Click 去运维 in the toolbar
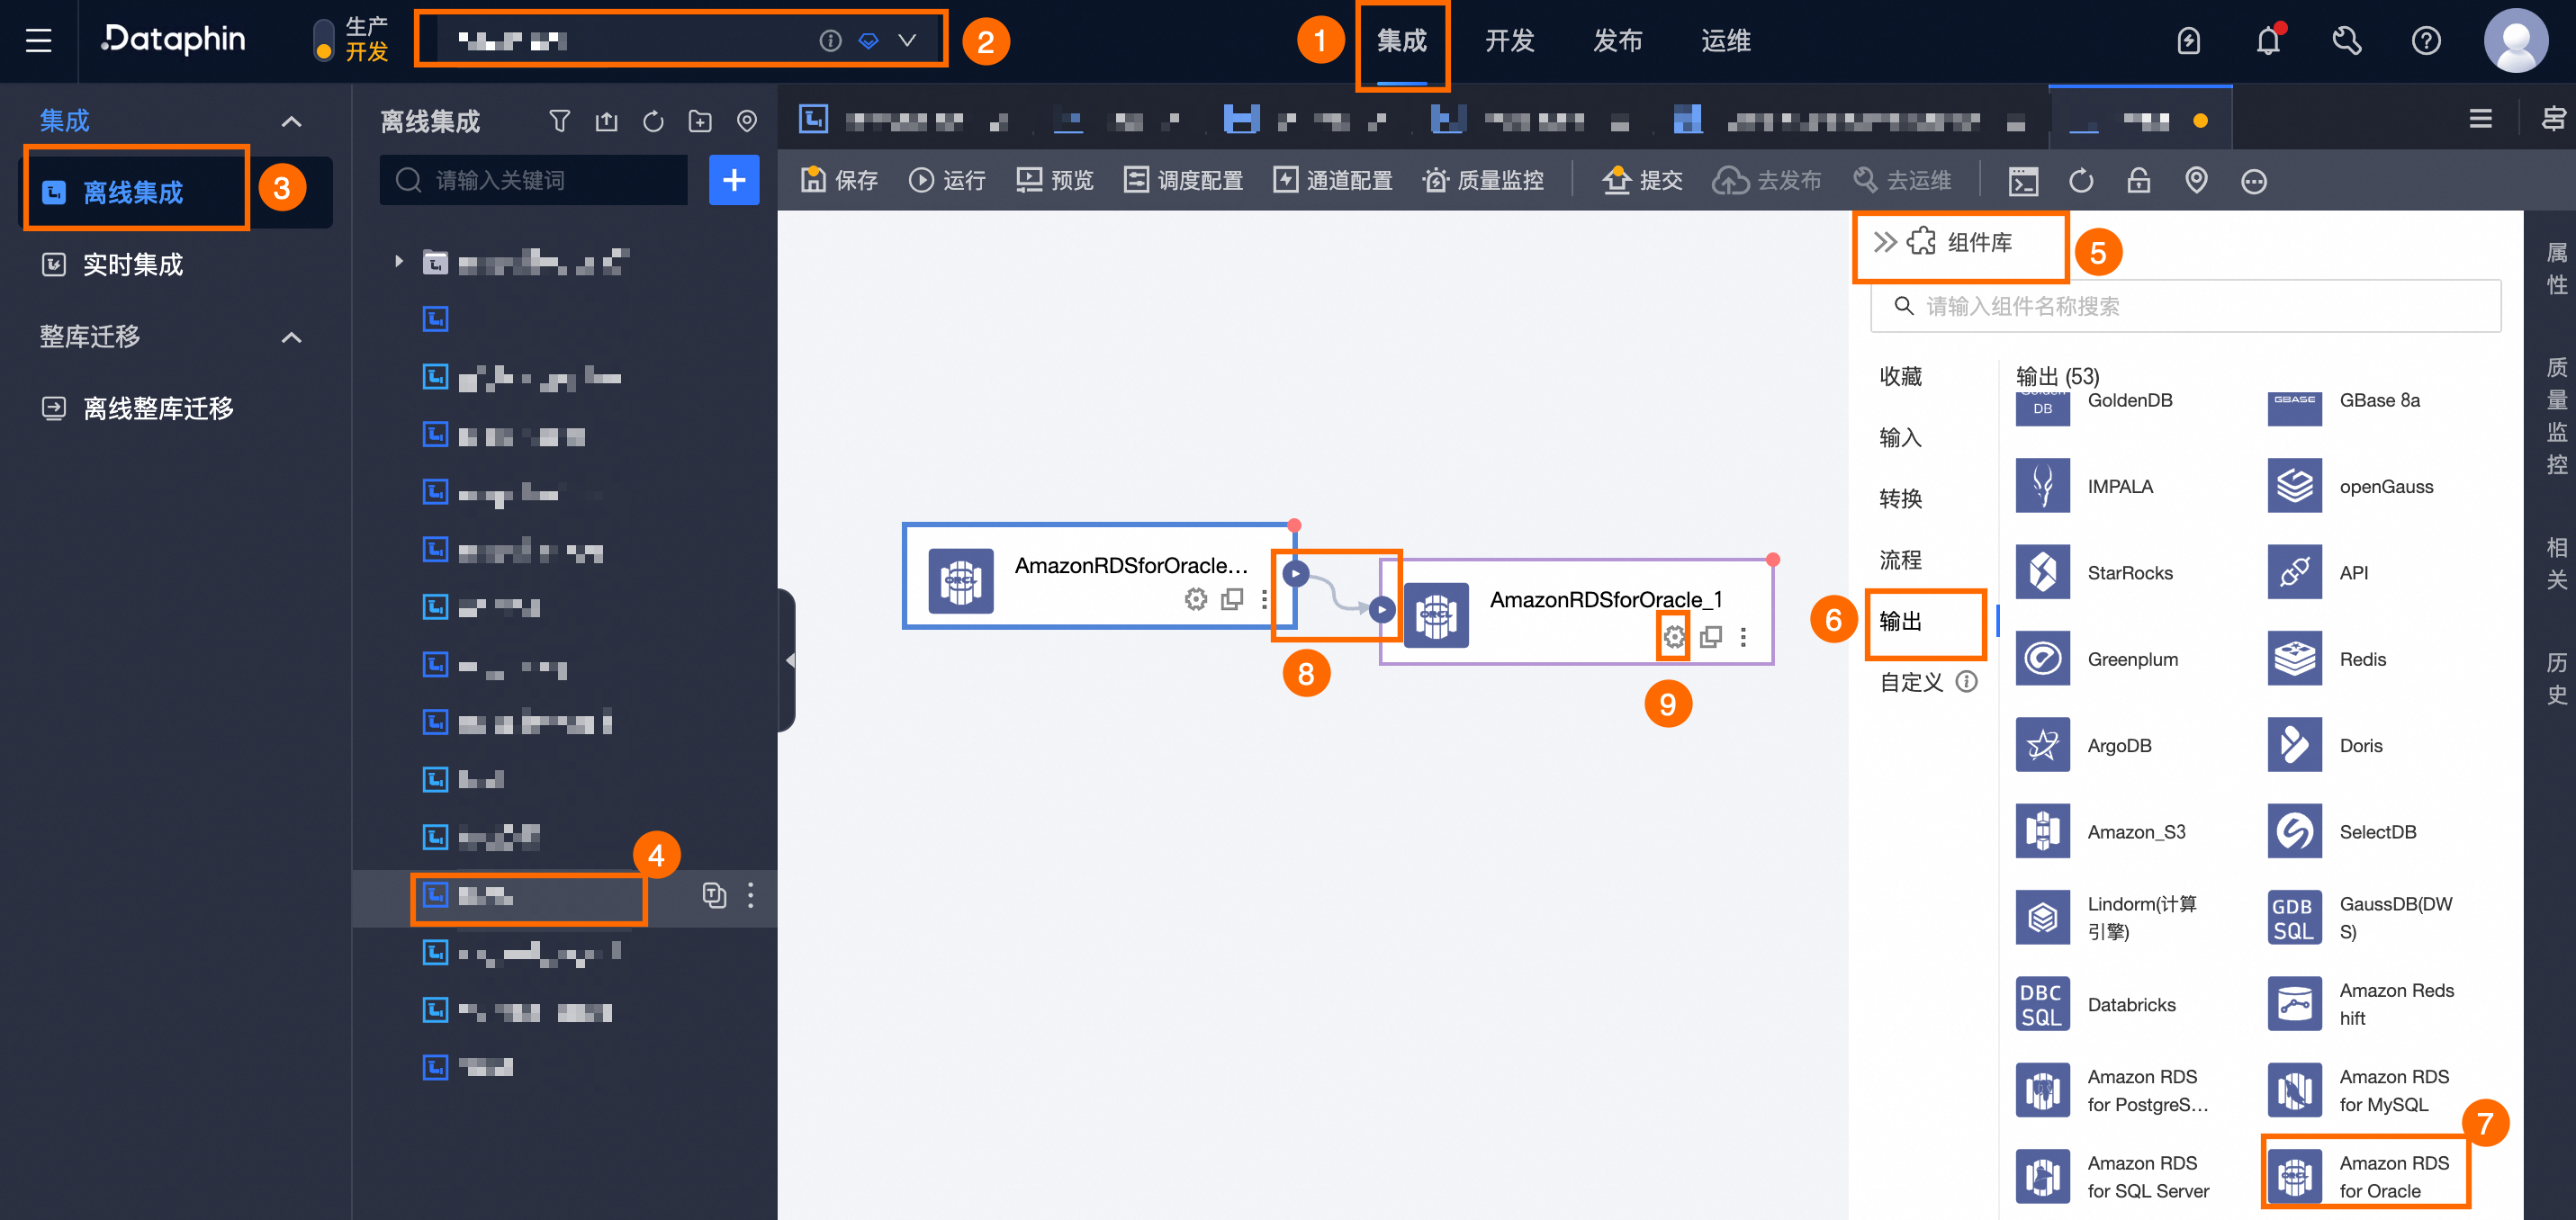The image size is (2576, 1220). click(1901, 180)
